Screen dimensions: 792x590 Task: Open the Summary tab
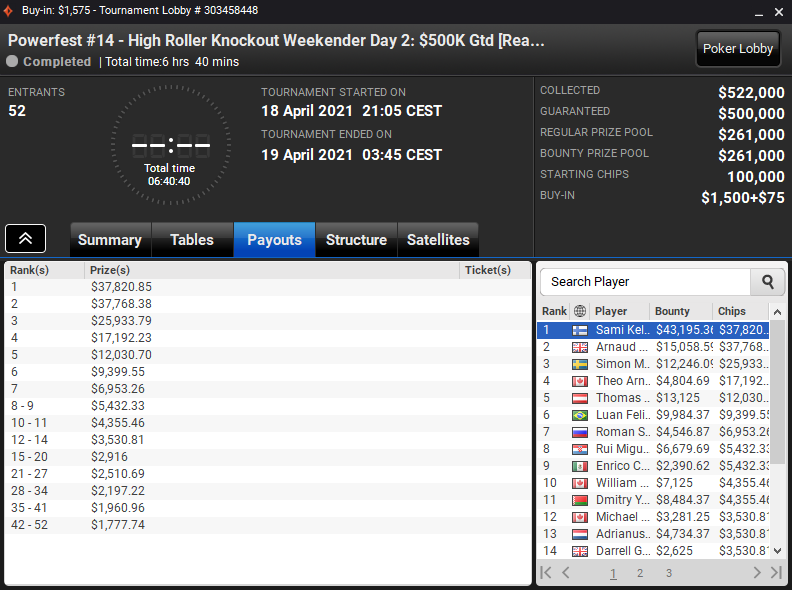pyautogui.click(x=110, y=239)
